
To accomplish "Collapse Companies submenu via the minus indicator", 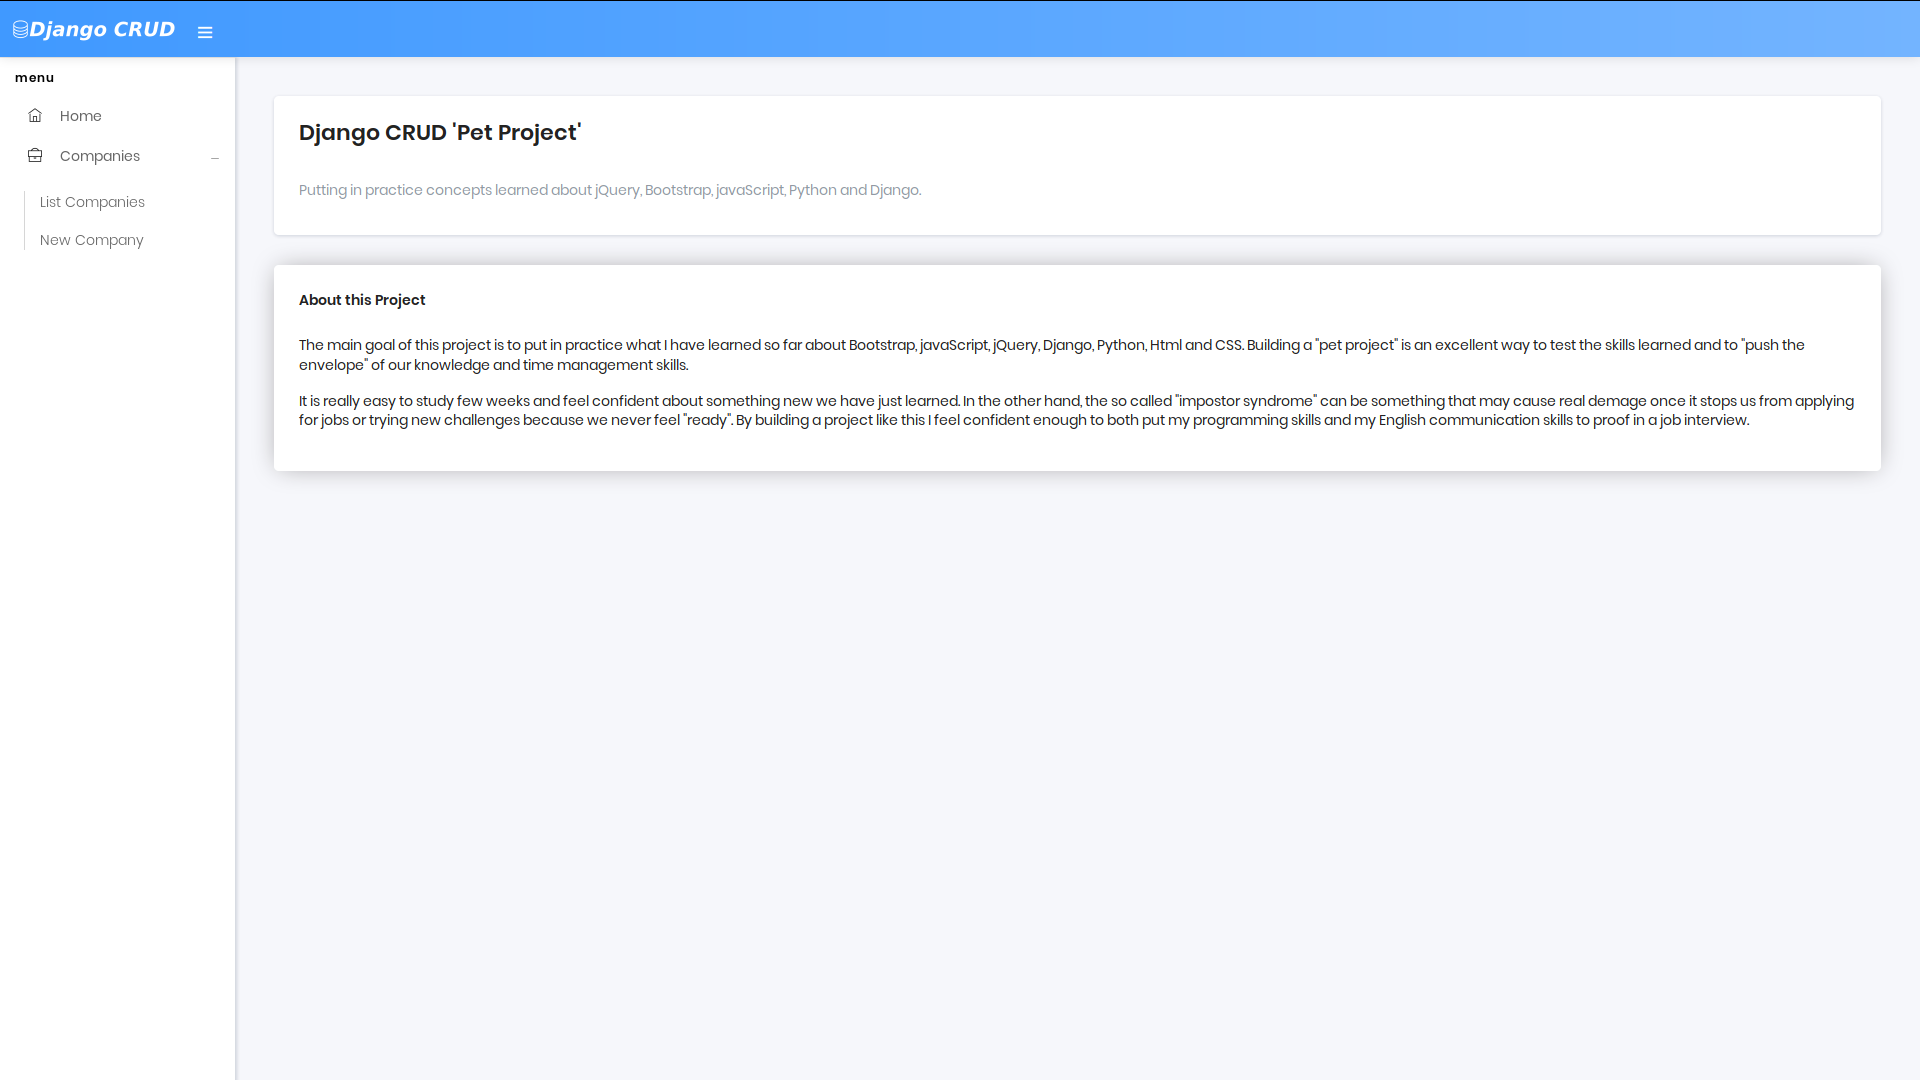I will pos(214,157).
